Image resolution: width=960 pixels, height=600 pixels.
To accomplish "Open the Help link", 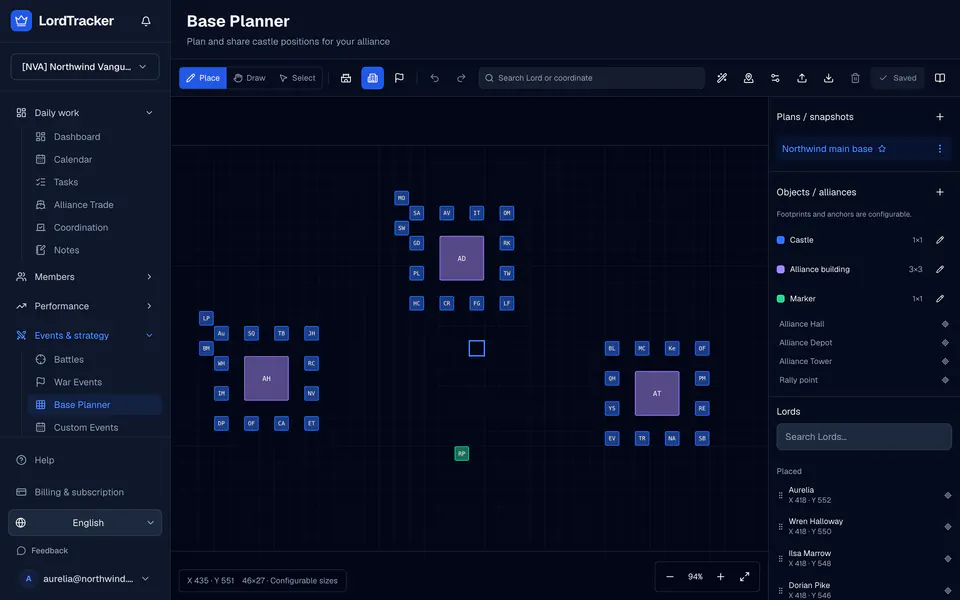I will [84, 460].
